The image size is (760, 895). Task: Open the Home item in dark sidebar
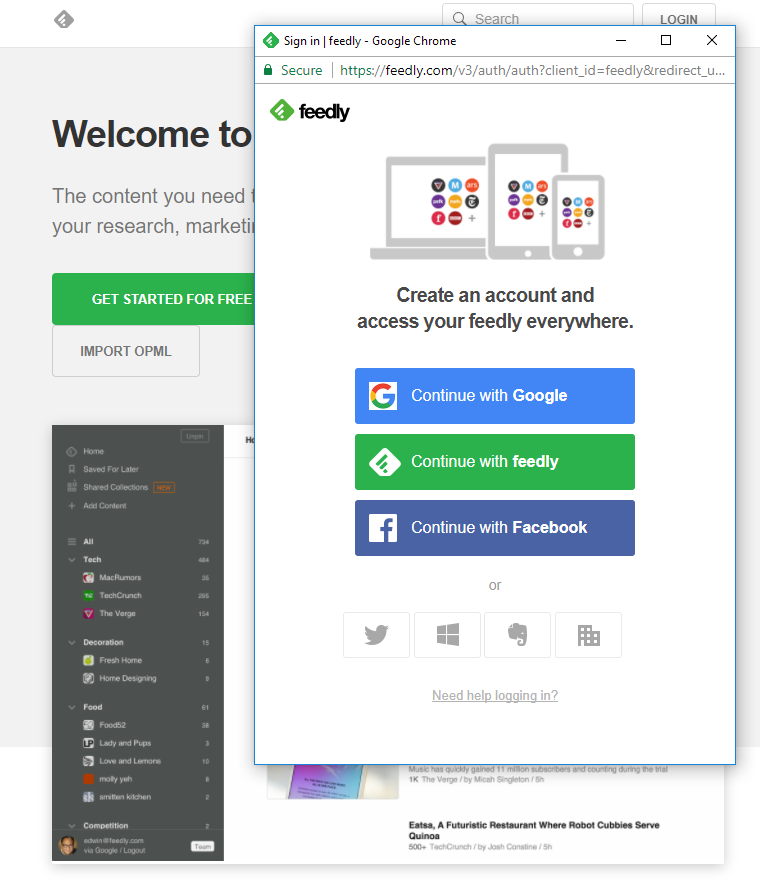pyautogui.click(x=93, y=451)
